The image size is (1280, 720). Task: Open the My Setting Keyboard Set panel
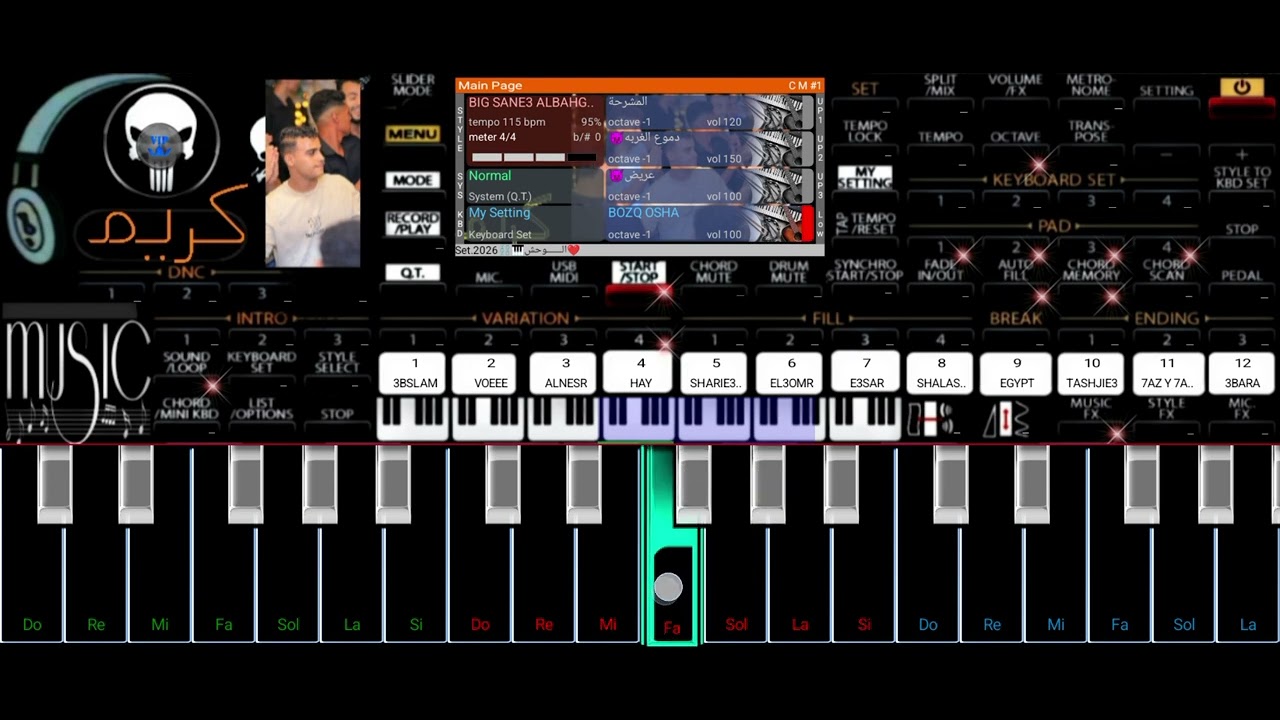point(534,224)
